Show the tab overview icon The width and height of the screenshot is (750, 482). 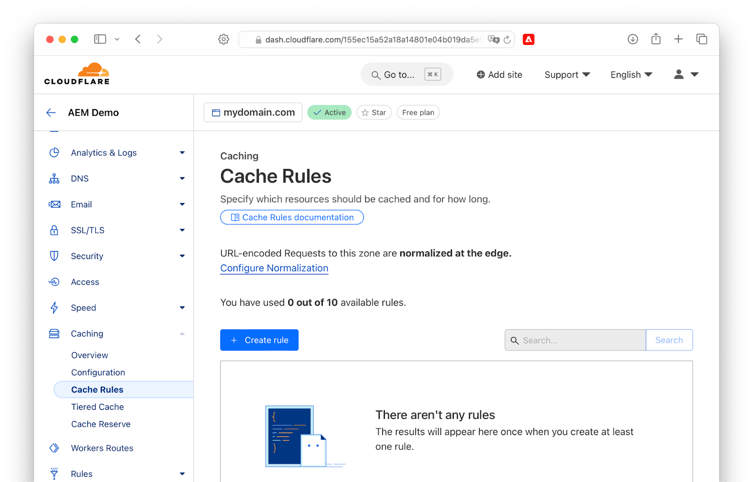[701, 39]
